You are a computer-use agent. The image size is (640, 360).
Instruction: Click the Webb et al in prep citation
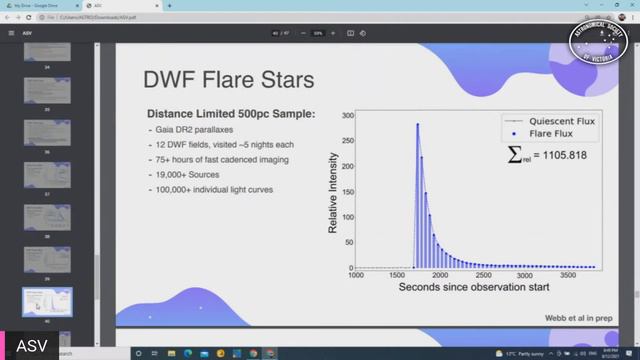(579, 318)
